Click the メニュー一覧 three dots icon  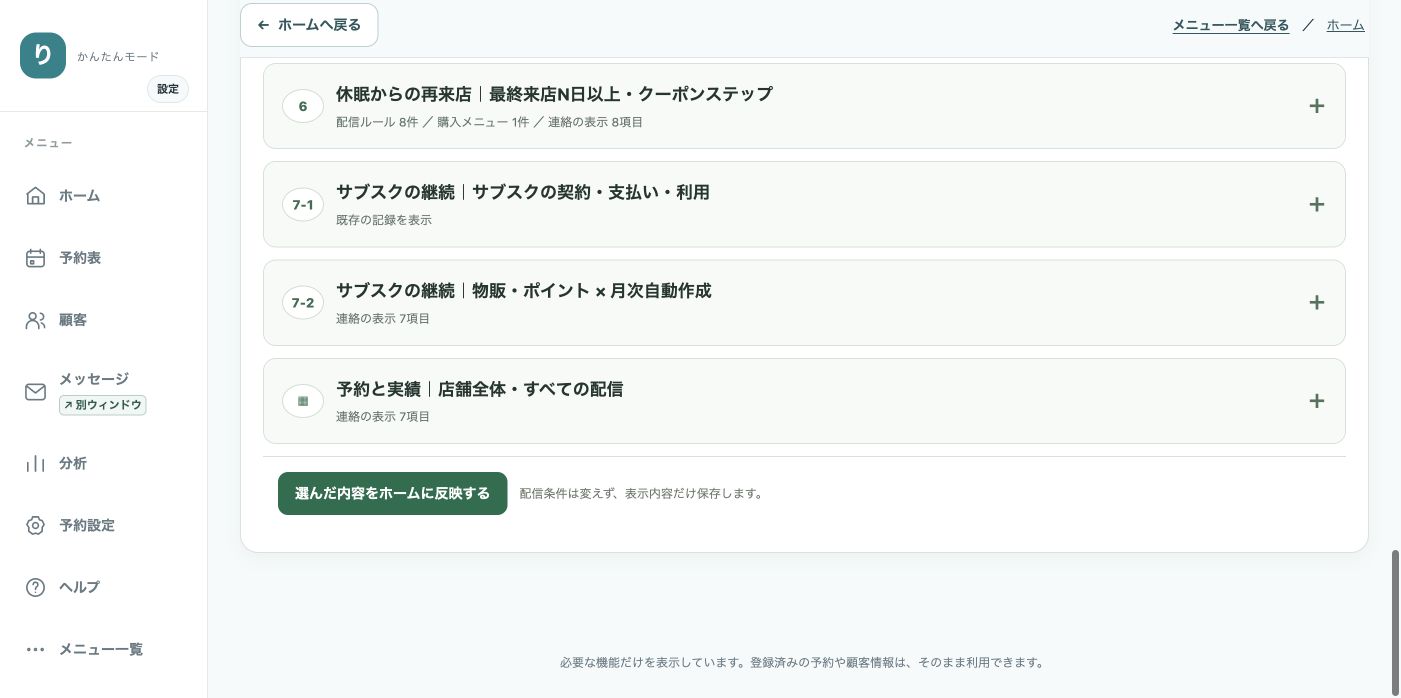click(35, 650)
